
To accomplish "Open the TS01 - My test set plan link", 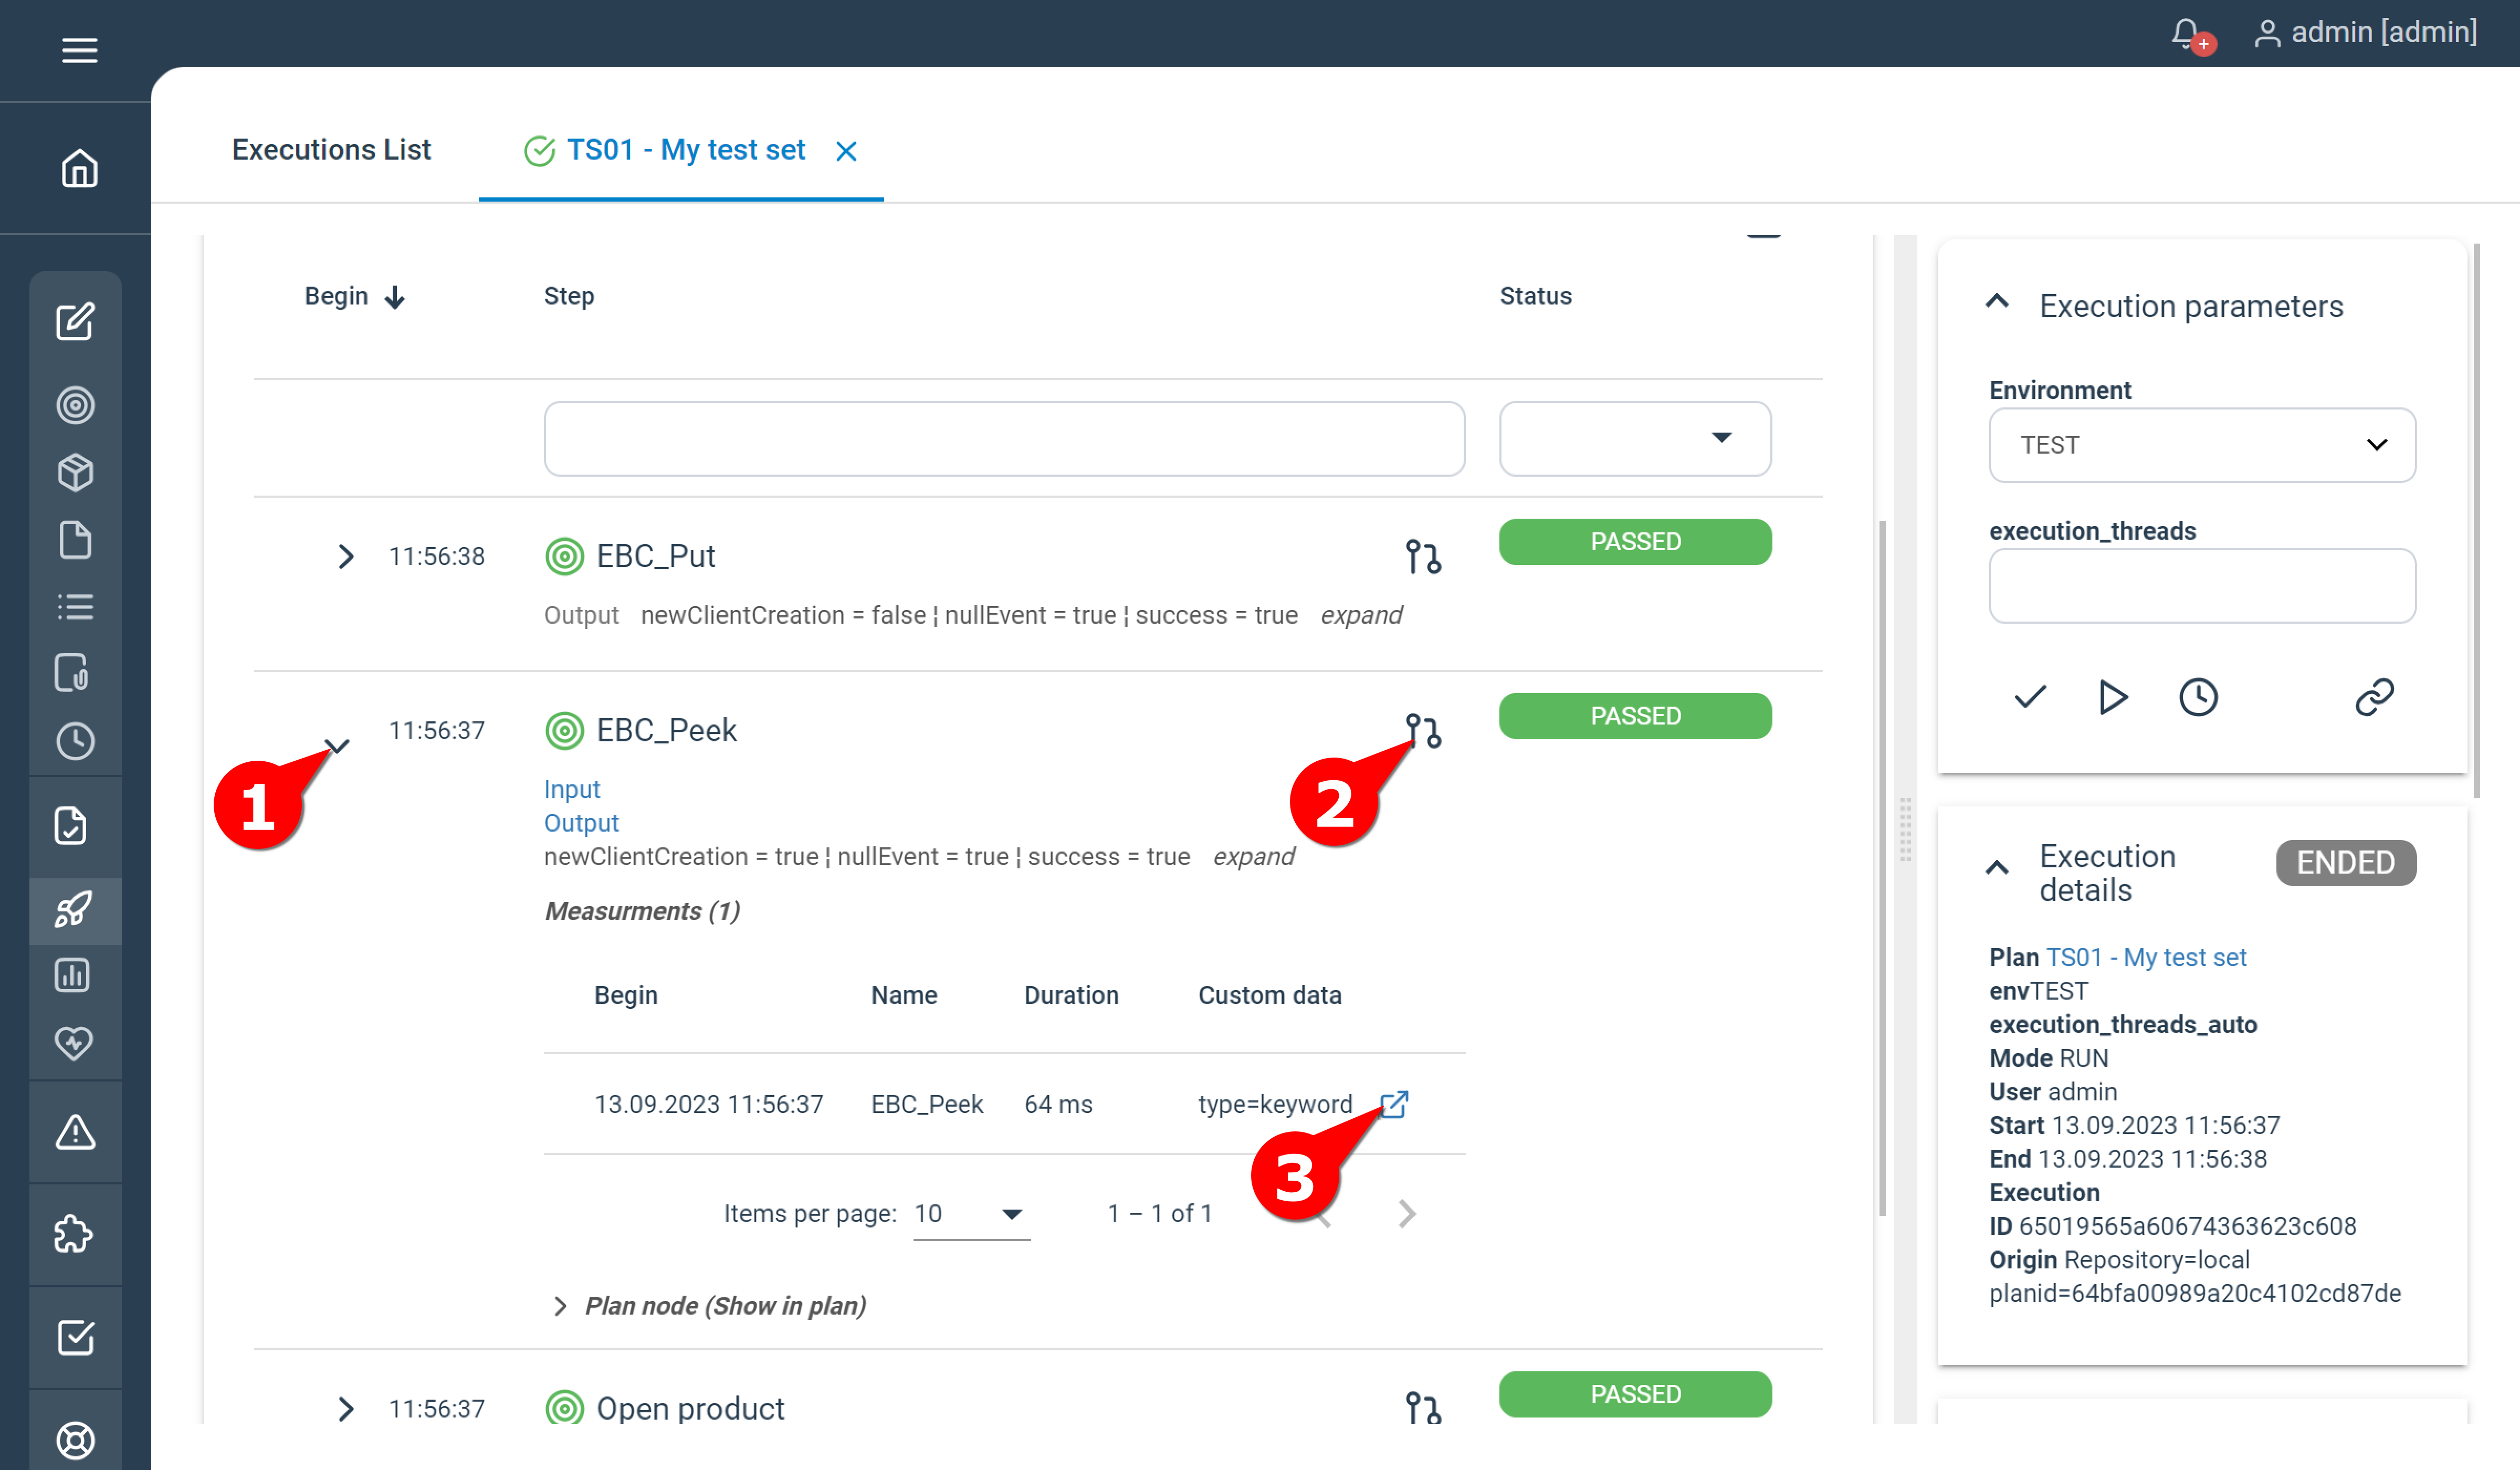I will point(2145,957).
